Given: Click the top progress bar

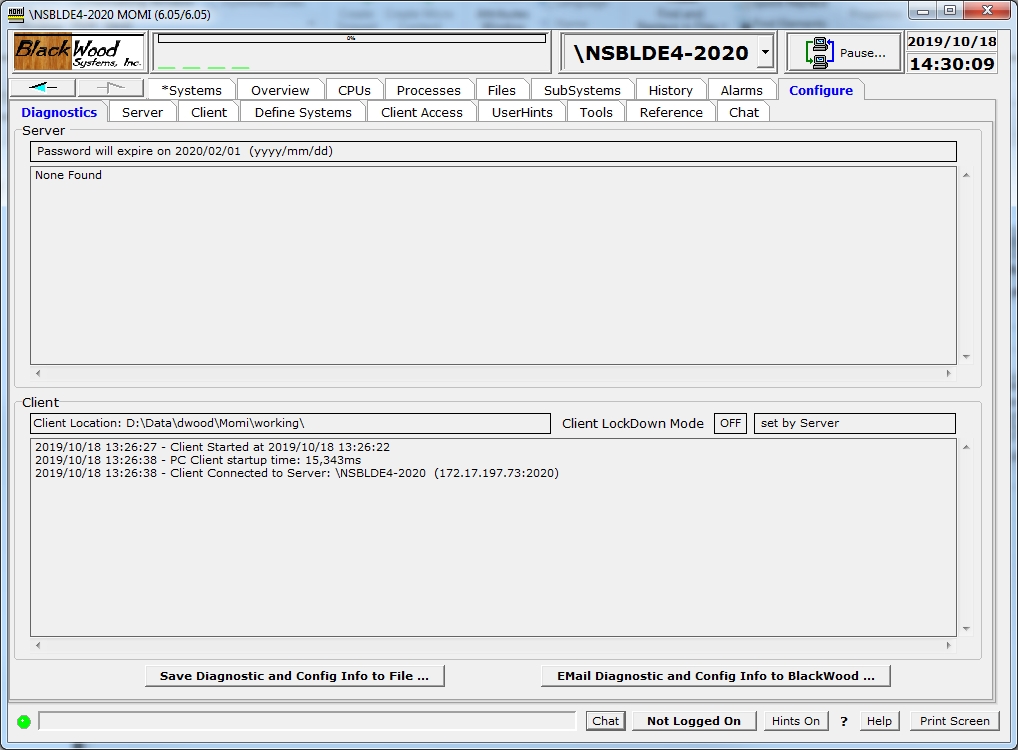Looking at the screenshot, I should point(351,38).
